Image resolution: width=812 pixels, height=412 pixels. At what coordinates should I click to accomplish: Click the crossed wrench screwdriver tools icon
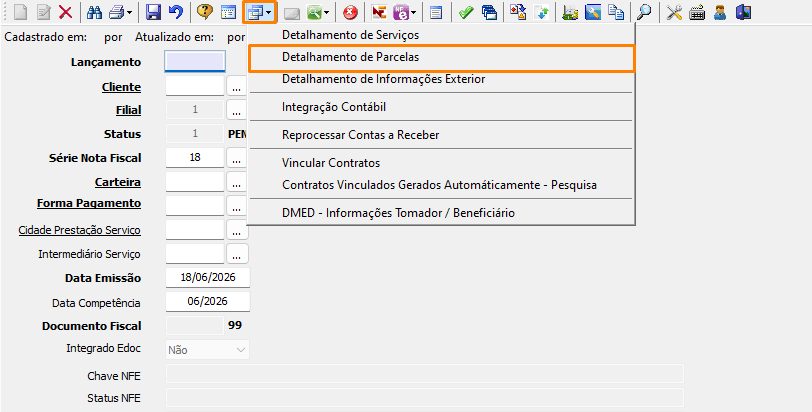coord(674,12)
